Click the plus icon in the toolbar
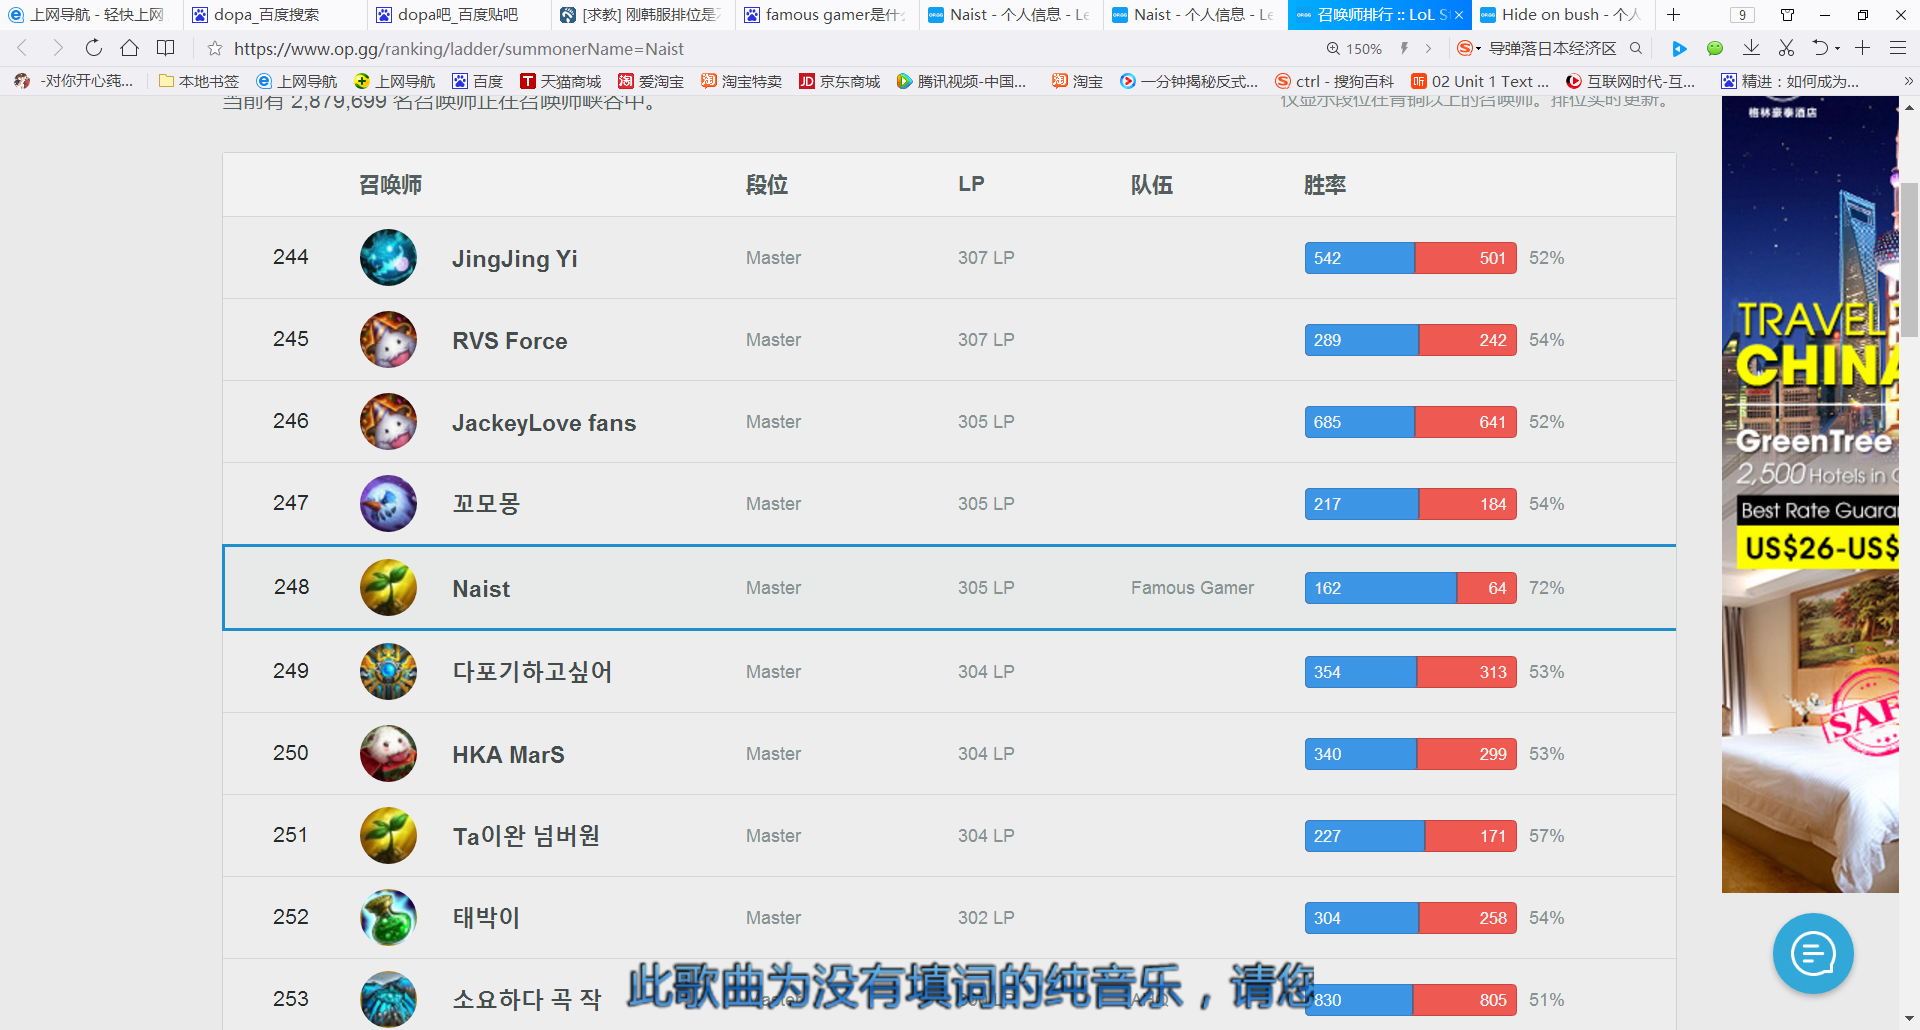The height and width of the screenshot is (1030, 1920). click(1862, 48)
